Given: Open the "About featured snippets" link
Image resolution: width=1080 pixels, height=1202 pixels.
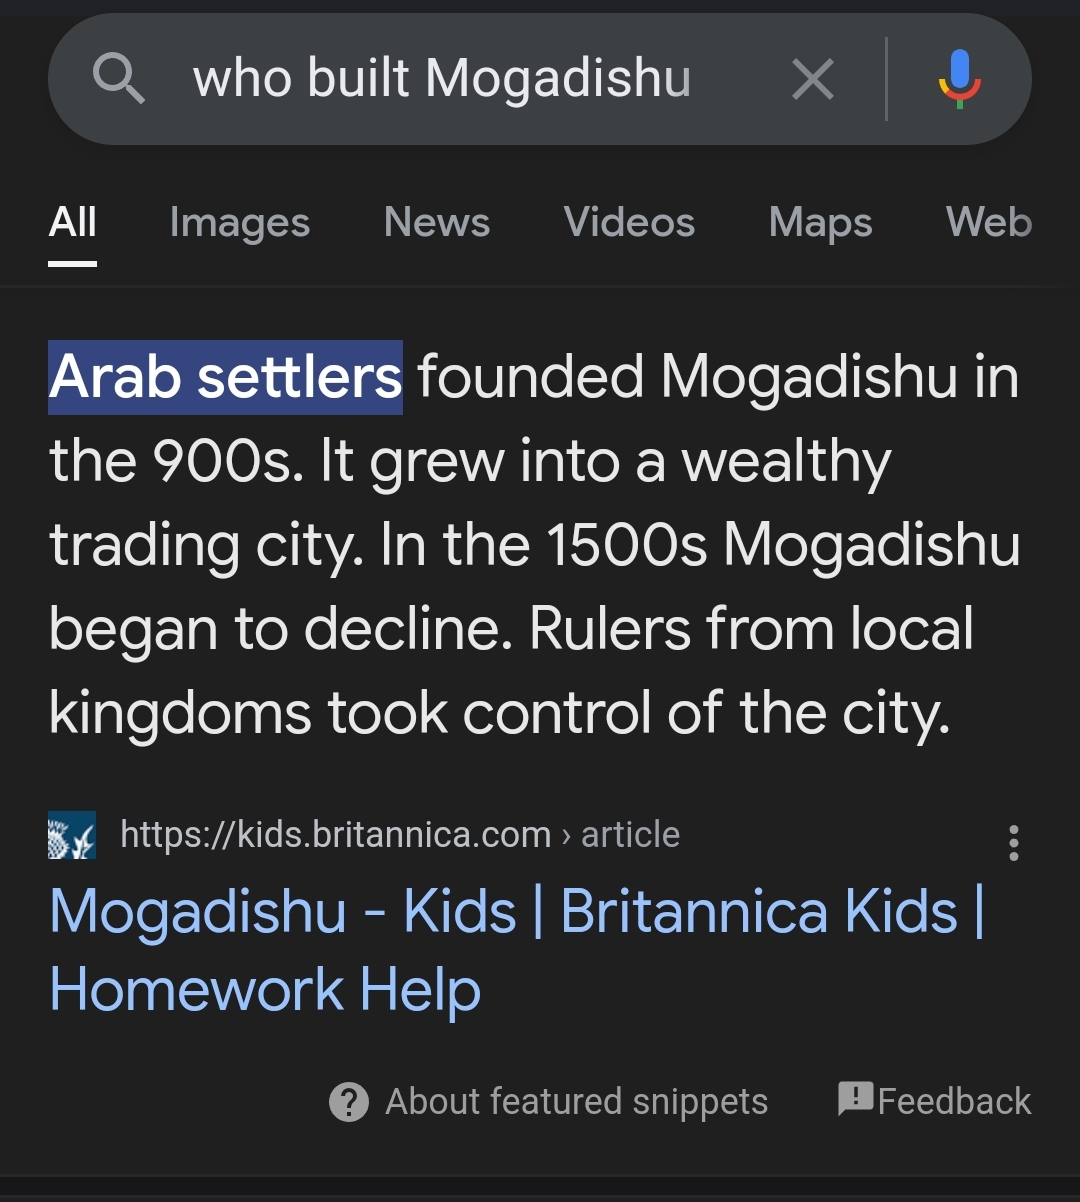Looking at the screenshot, I should 576,1102.
